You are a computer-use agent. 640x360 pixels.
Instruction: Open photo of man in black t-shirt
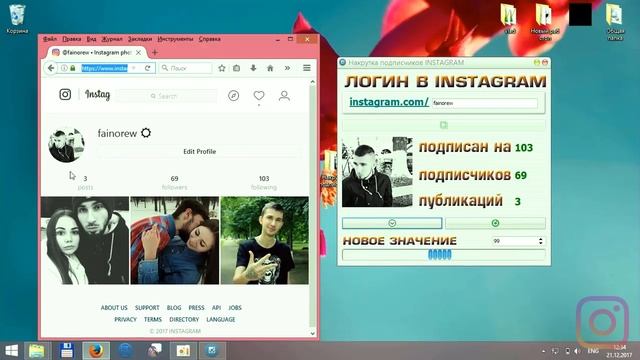264,240
